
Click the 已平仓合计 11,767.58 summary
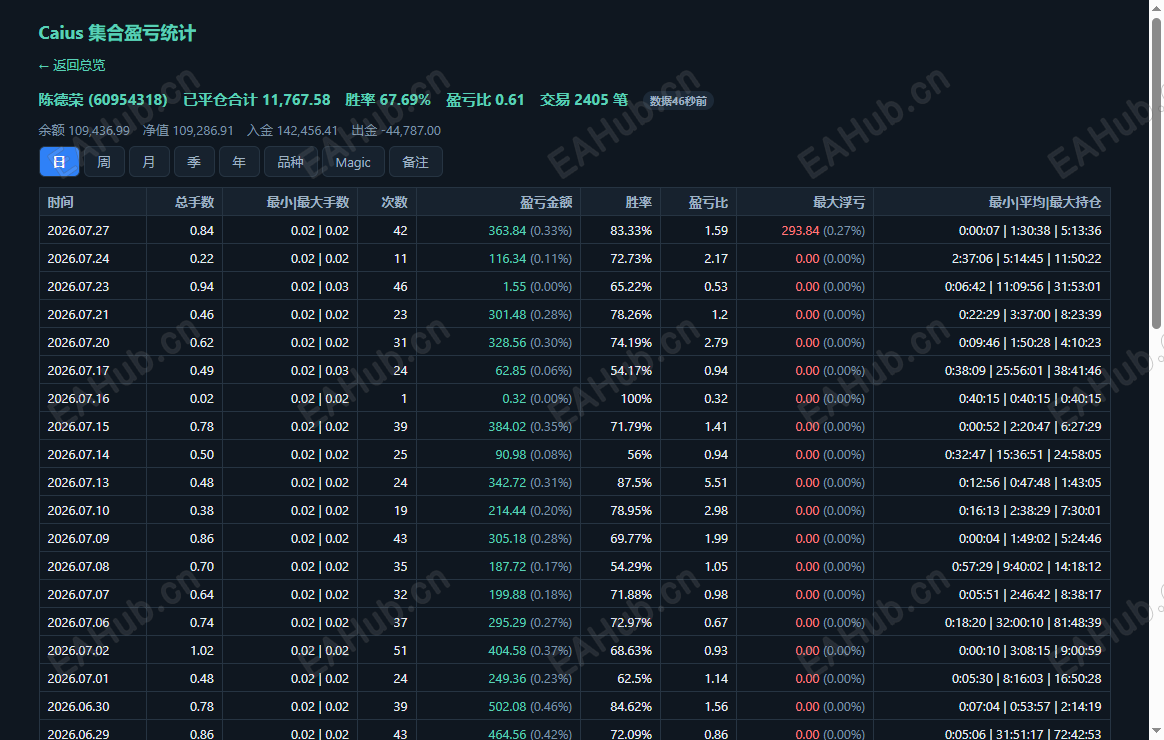[x=257, y=99]
